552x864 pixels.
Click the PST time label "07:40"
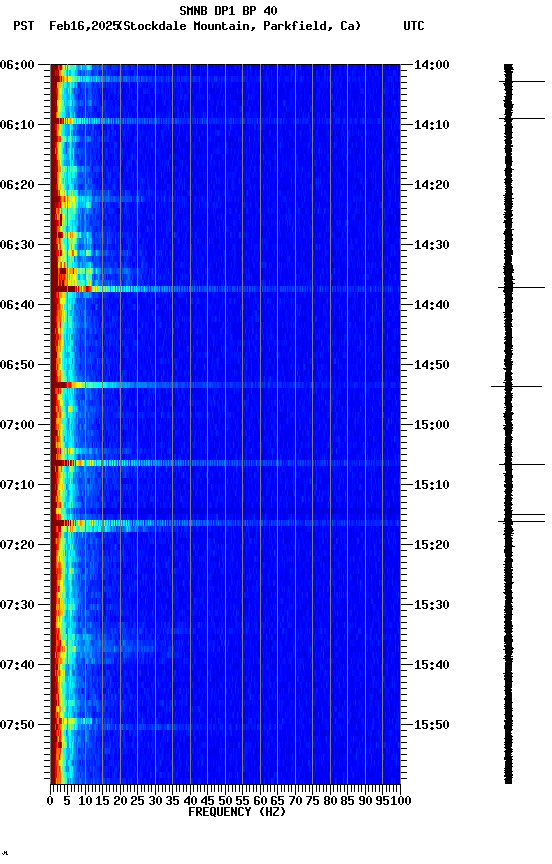point(17,666)
